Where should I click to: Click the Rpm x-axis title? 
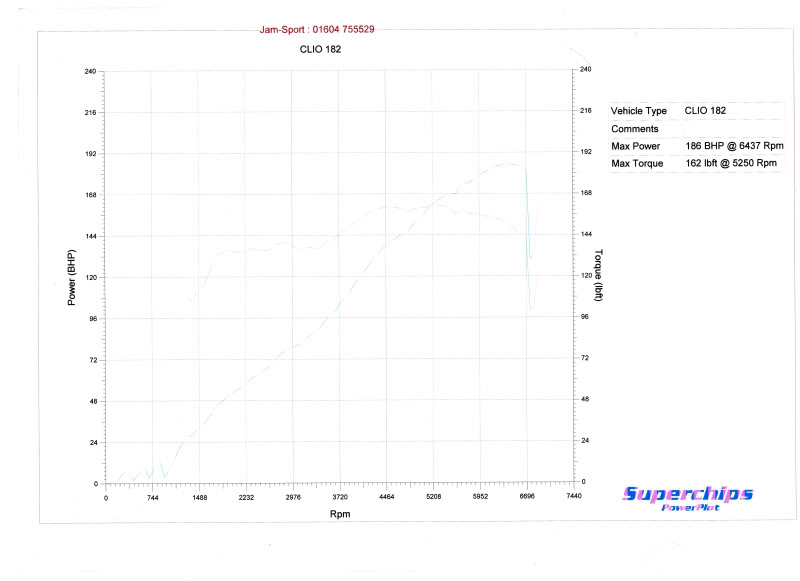point(340,514)
